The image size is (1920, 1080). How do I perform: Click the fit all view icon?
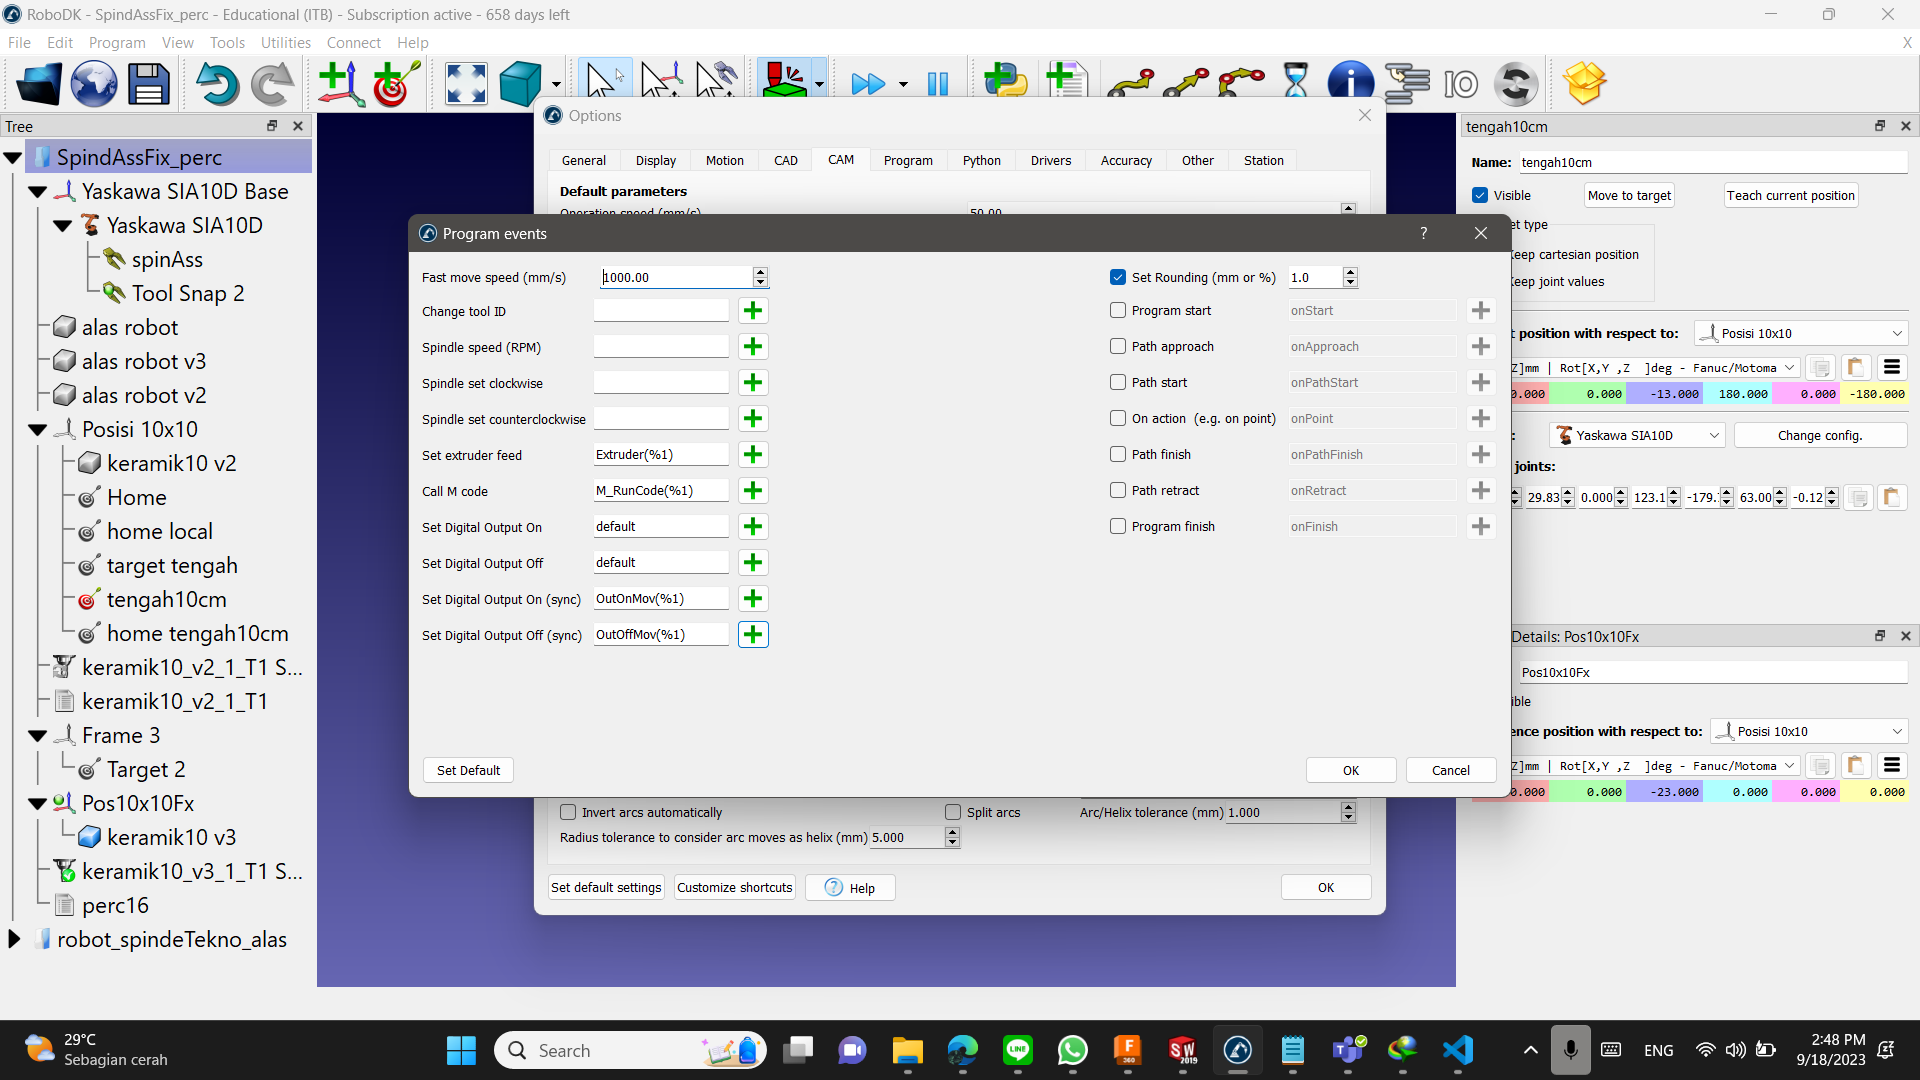(x=466, y=84)
